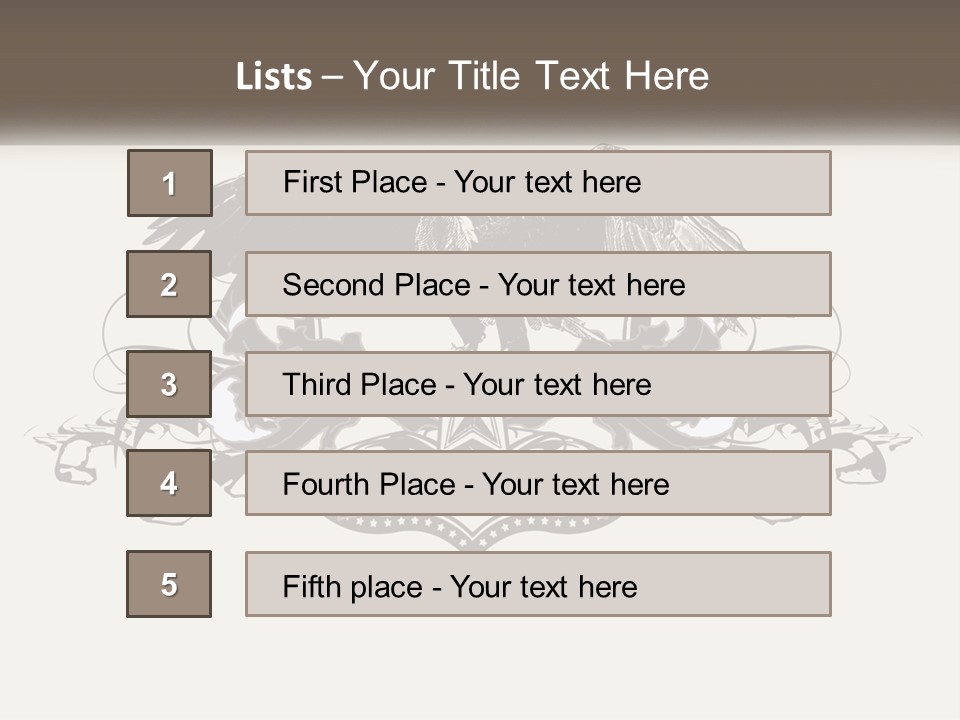Select the number 5 box
The width and height of the screenshot is (960, 720).
point(169,584)
